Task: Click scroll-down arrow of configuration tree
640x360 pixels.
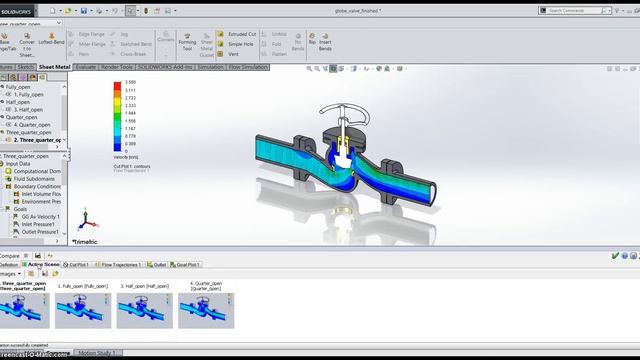Action: click(x=64, y=140)
